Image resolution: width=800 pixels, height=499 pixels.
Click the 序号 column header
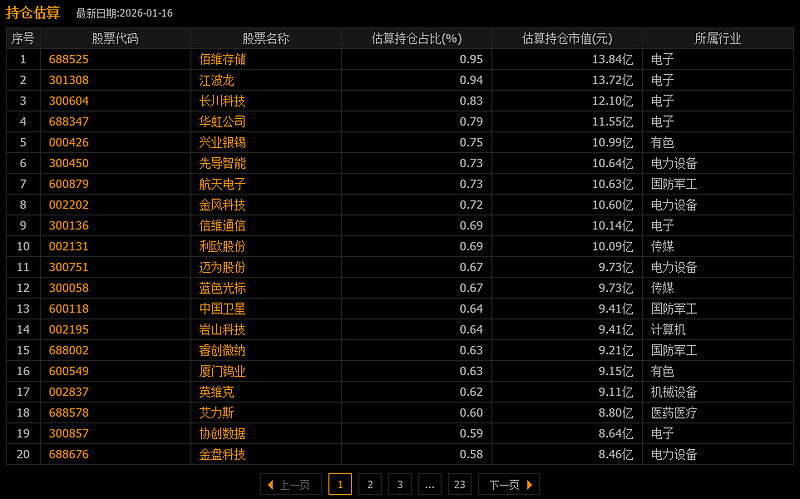pyautogui.click(x=23, y=38)
